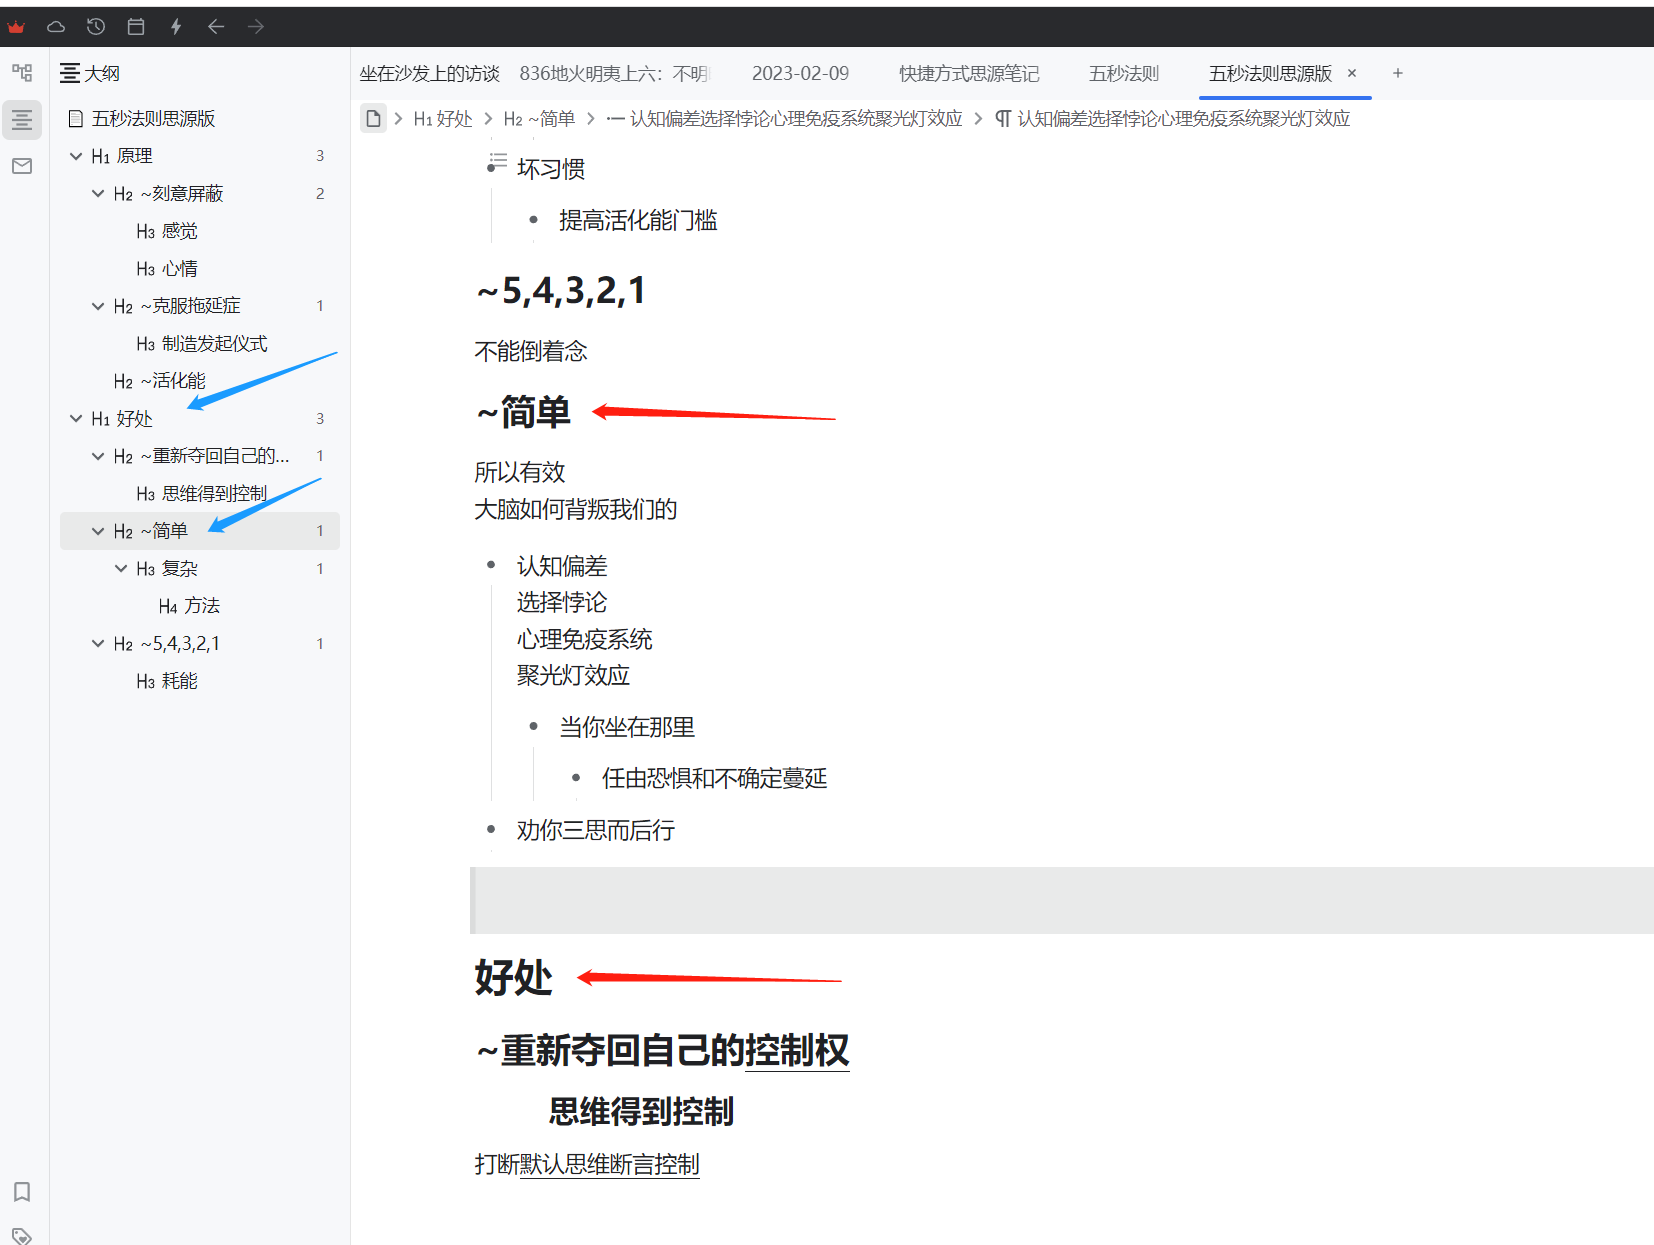Navigate forward with the right arrow icon
Viewport: 1654px width, 1245px height.
click(256, 26)
